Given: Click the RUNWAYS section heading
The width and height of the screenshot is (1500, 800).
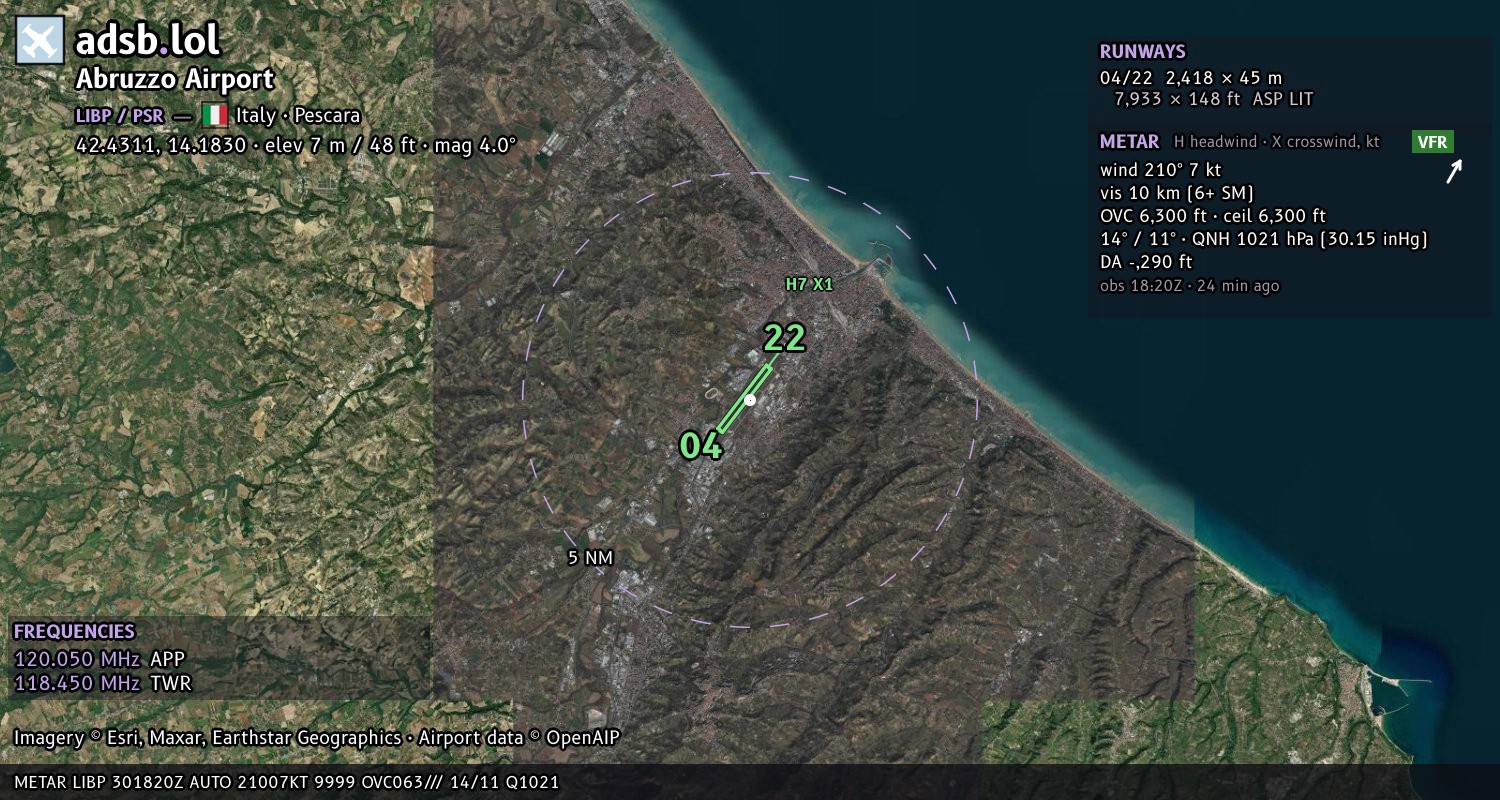Looking at the screenshot, I should (x=1143, y=52).
